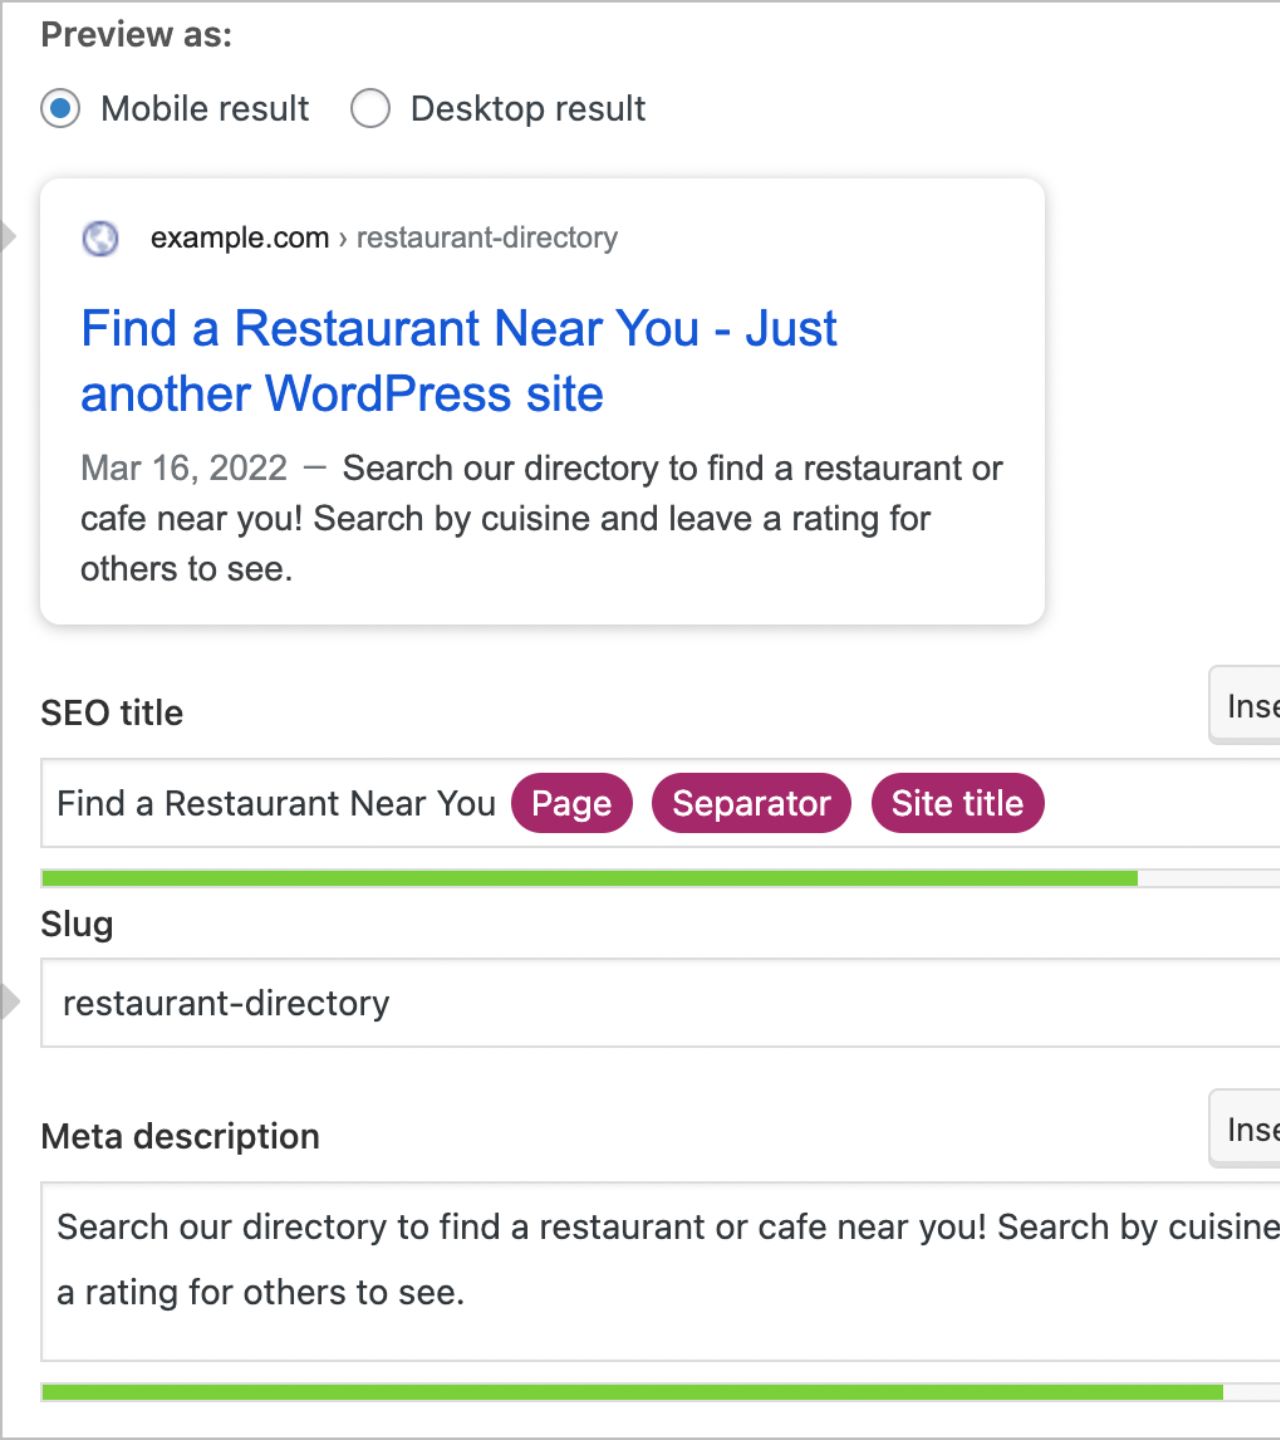Click the "Separator" variable pill
The image size is (1280, 1440).
tap(751, 803)
